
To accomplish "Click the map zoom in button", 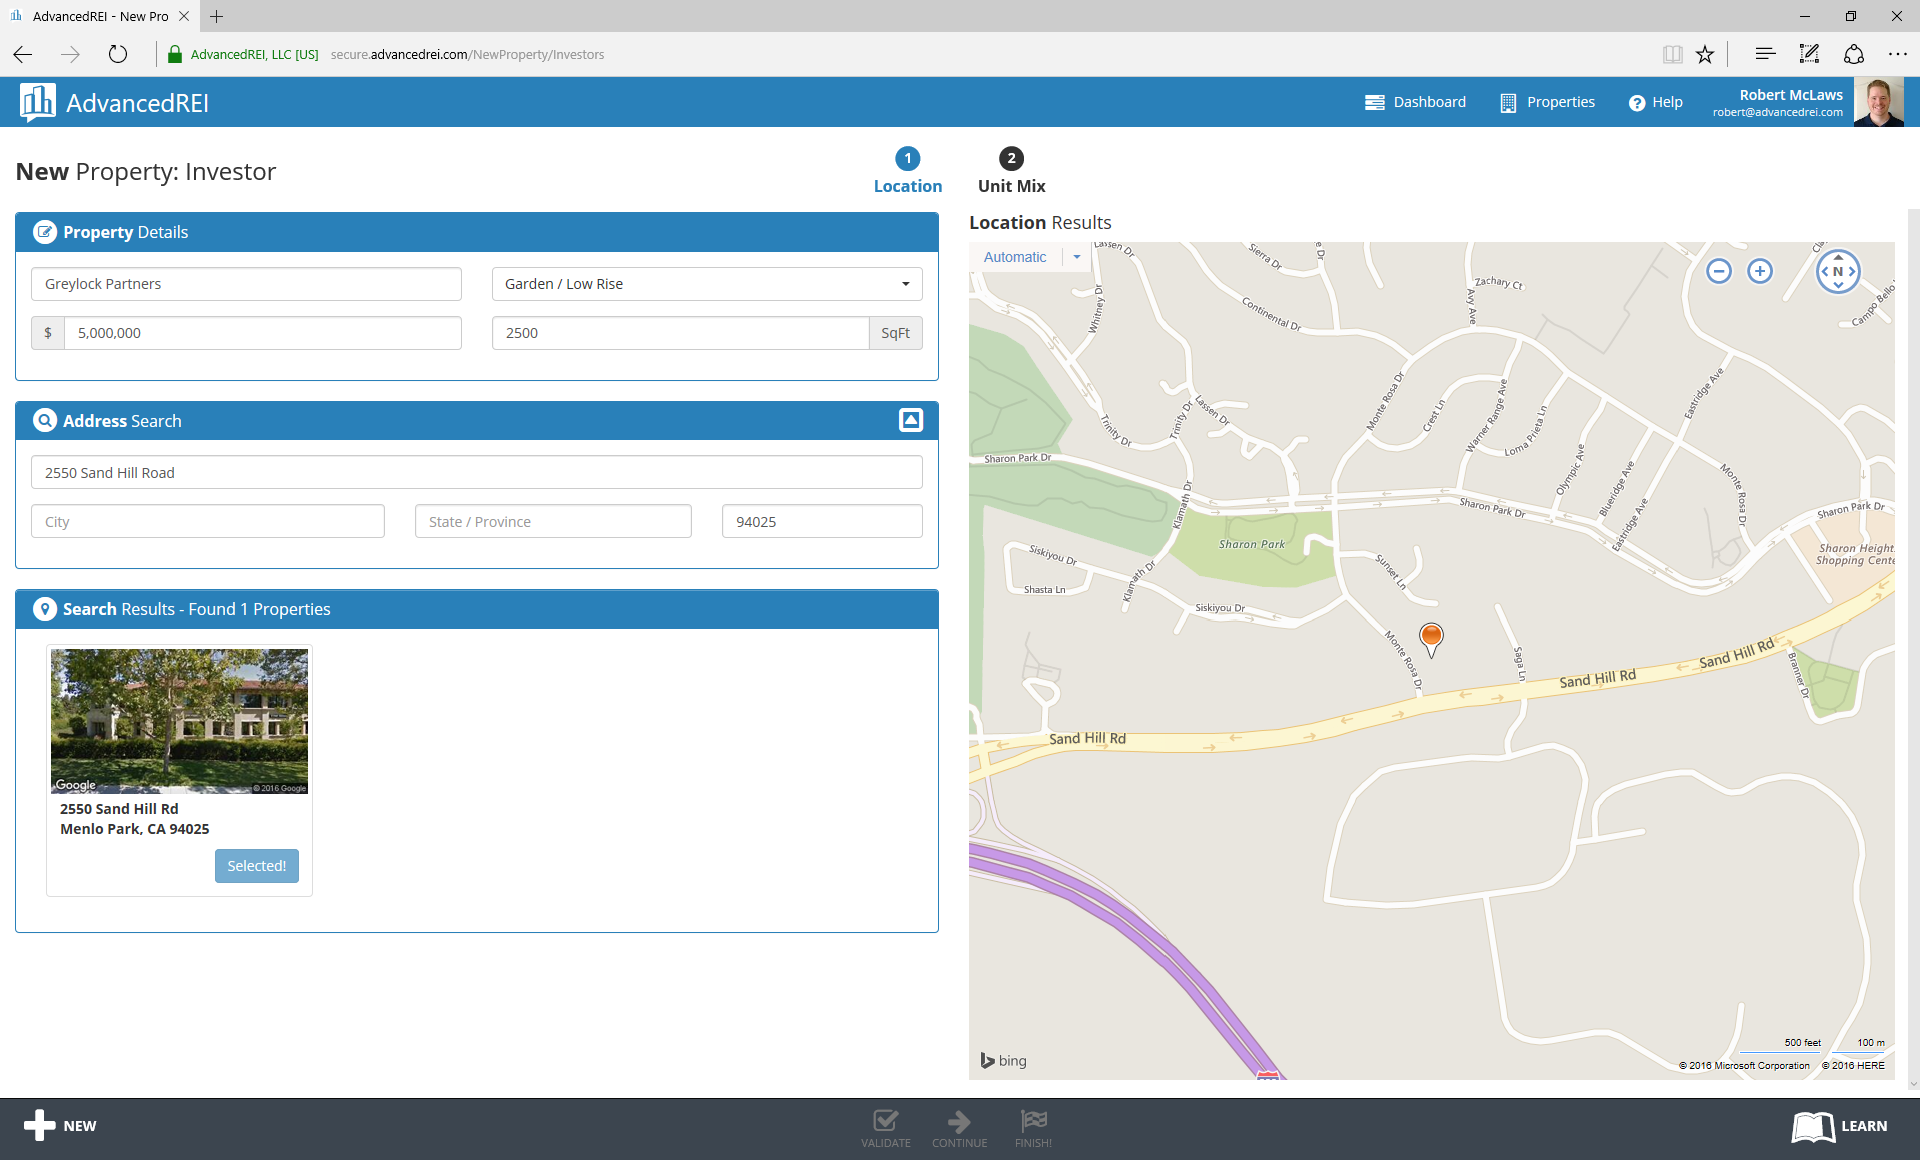I will (1760, 271).
